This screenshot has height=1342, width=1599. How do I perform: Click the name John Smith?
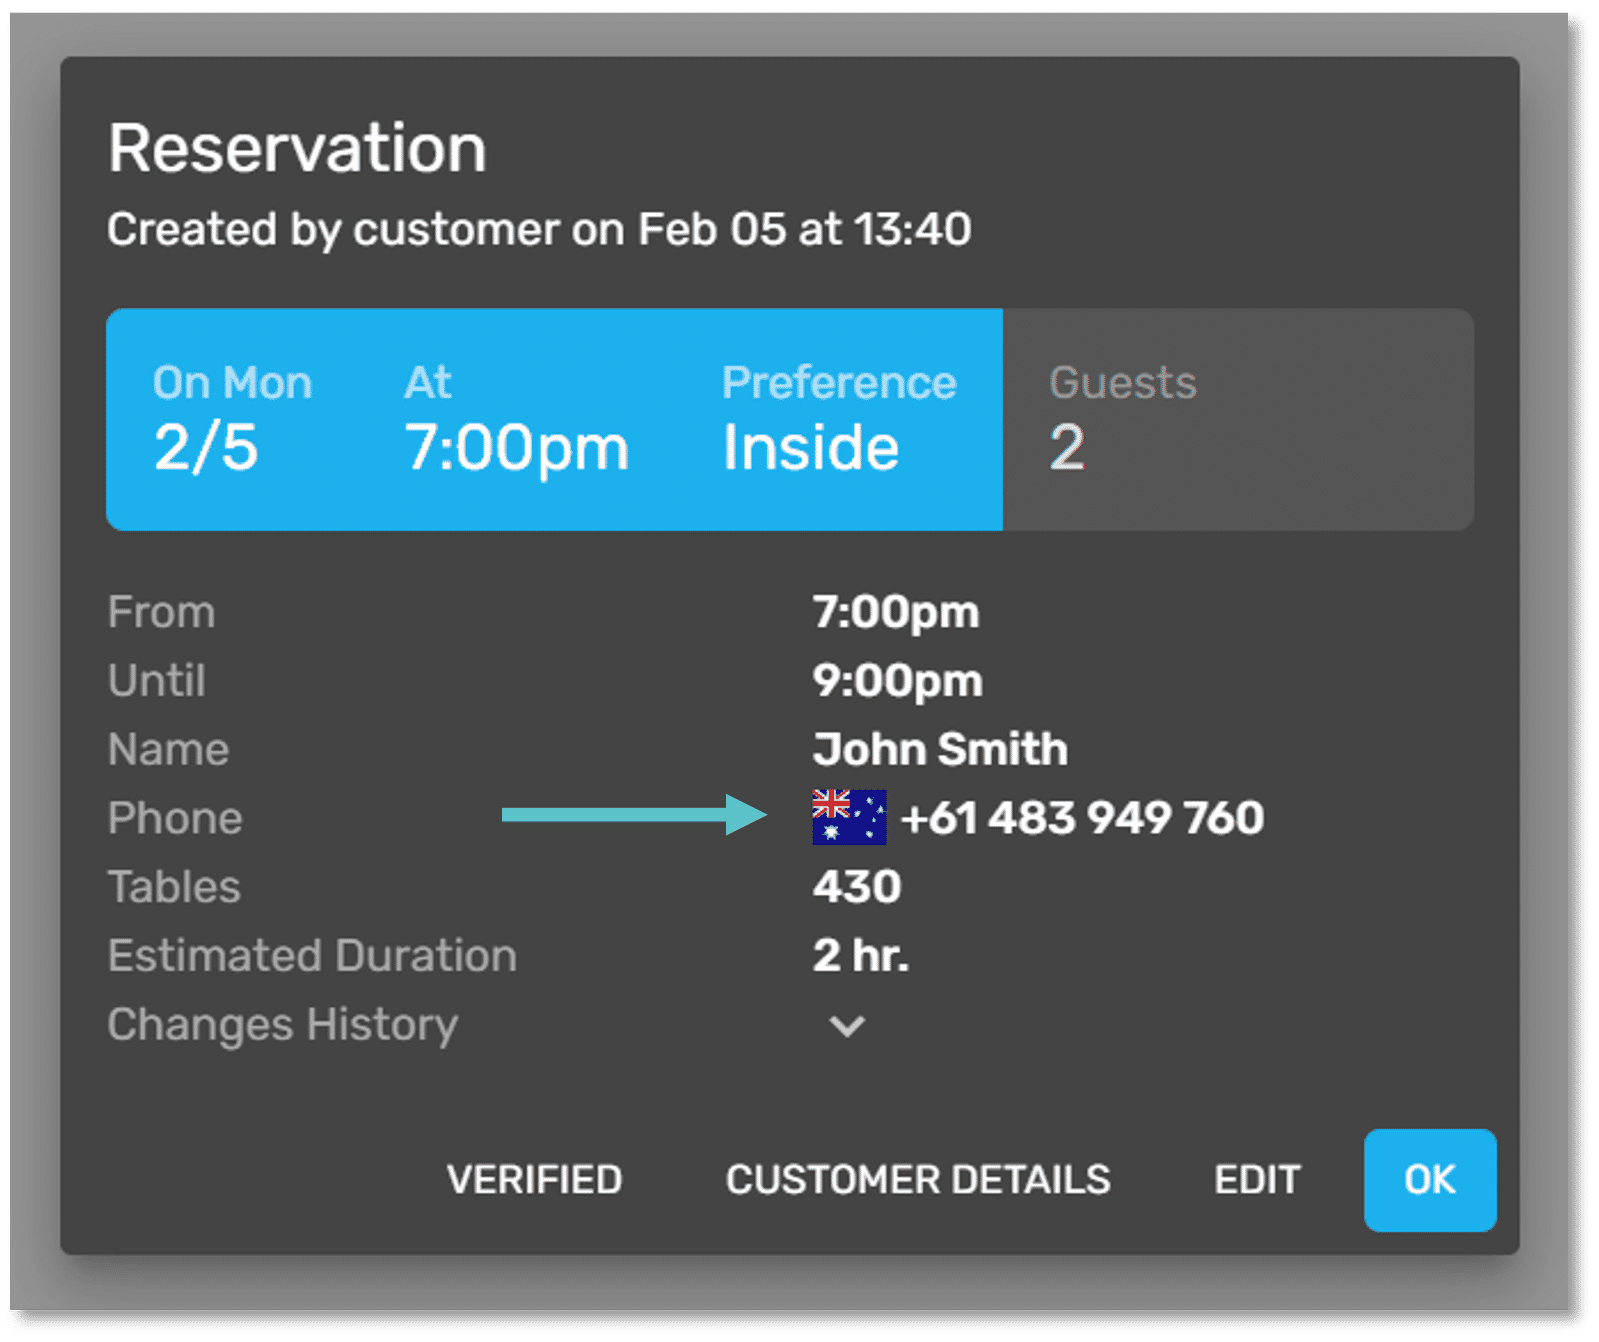[x=939, y=749]
